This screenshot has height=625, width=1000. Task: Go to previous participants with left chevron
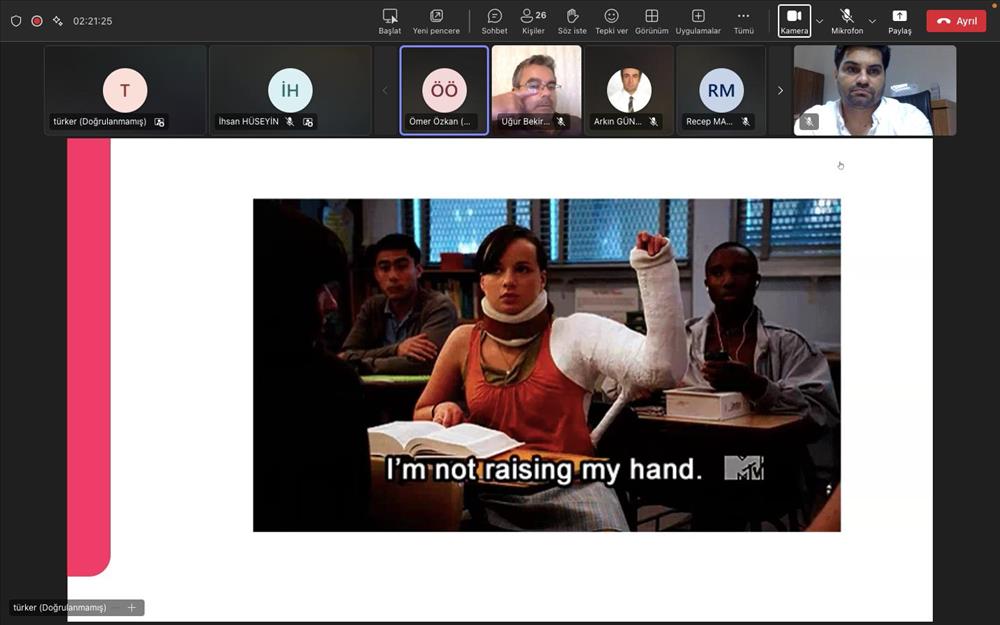click(x=385, y=91)
